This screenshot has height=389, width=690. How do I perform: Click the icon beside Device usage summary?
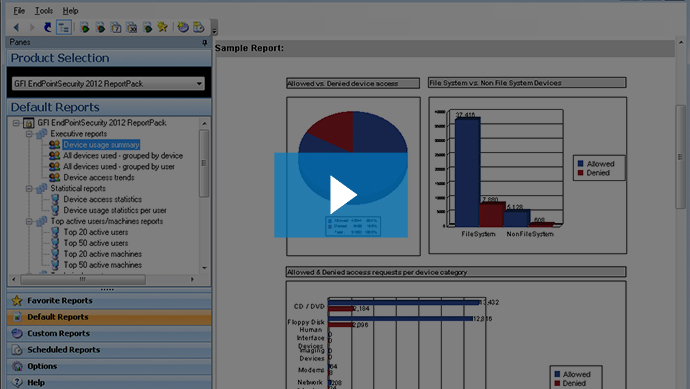point(55,145)
